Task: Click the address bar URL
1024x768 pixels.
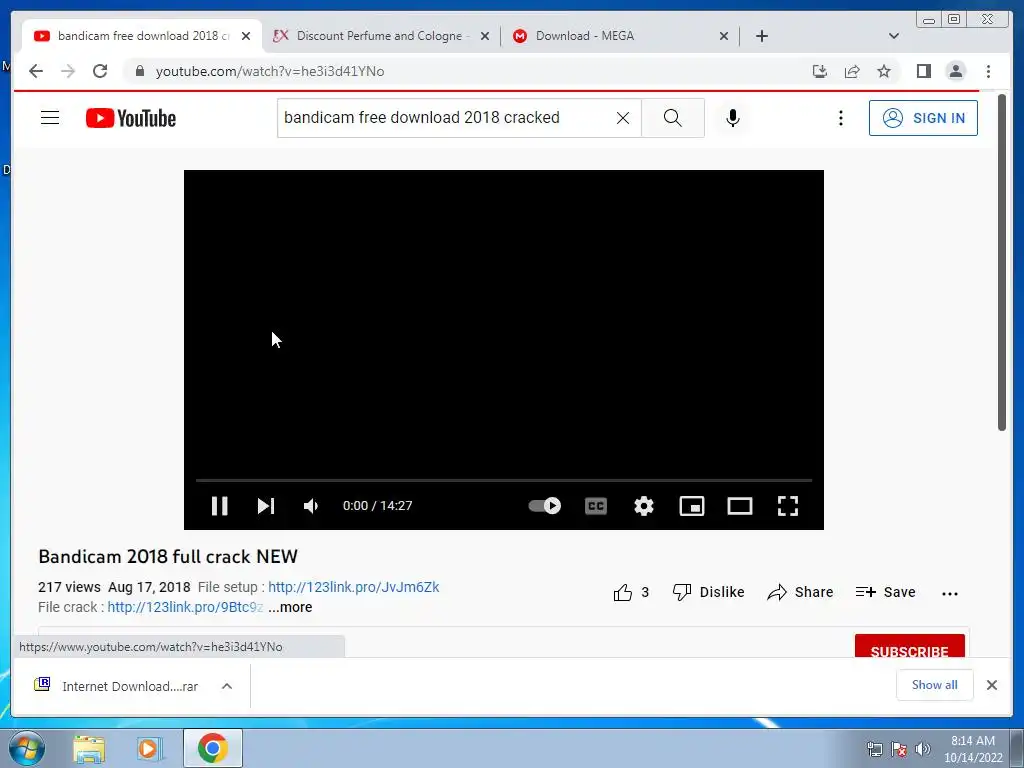Action: pos(270,71)
